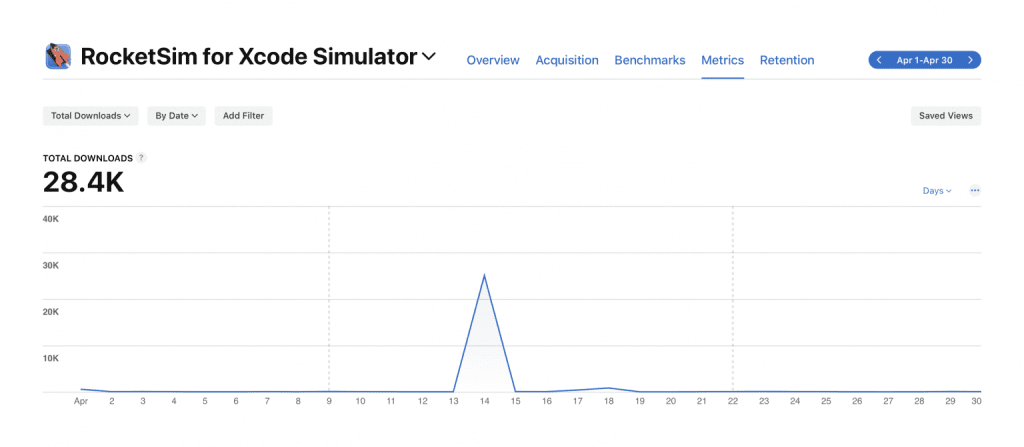Screen dimensions: 1024x447
Task: Expand the Days granularity dropdown
Action: click(x=937, y=191)
